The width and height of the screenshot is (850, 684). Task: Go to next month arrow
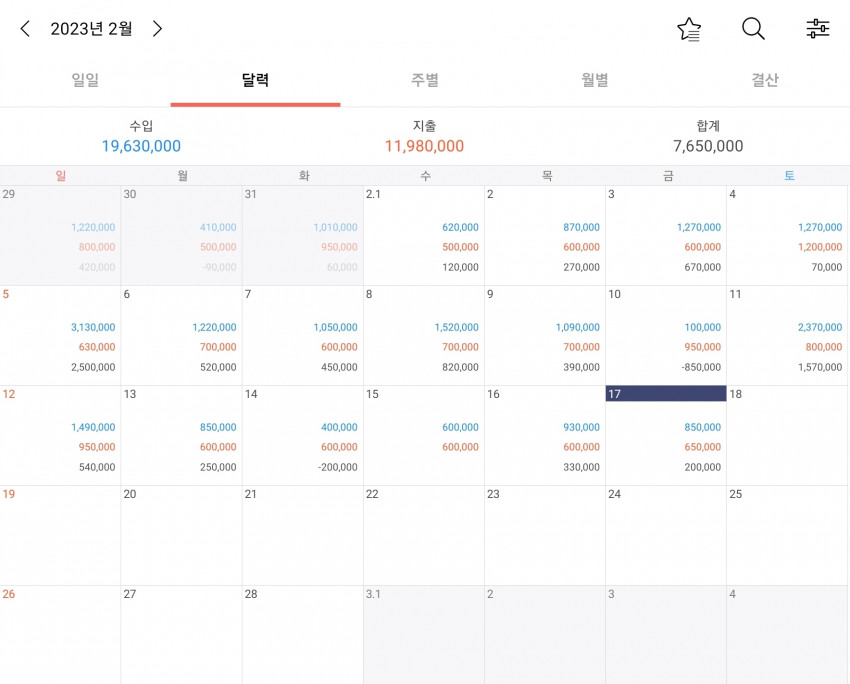click(157, 29)
